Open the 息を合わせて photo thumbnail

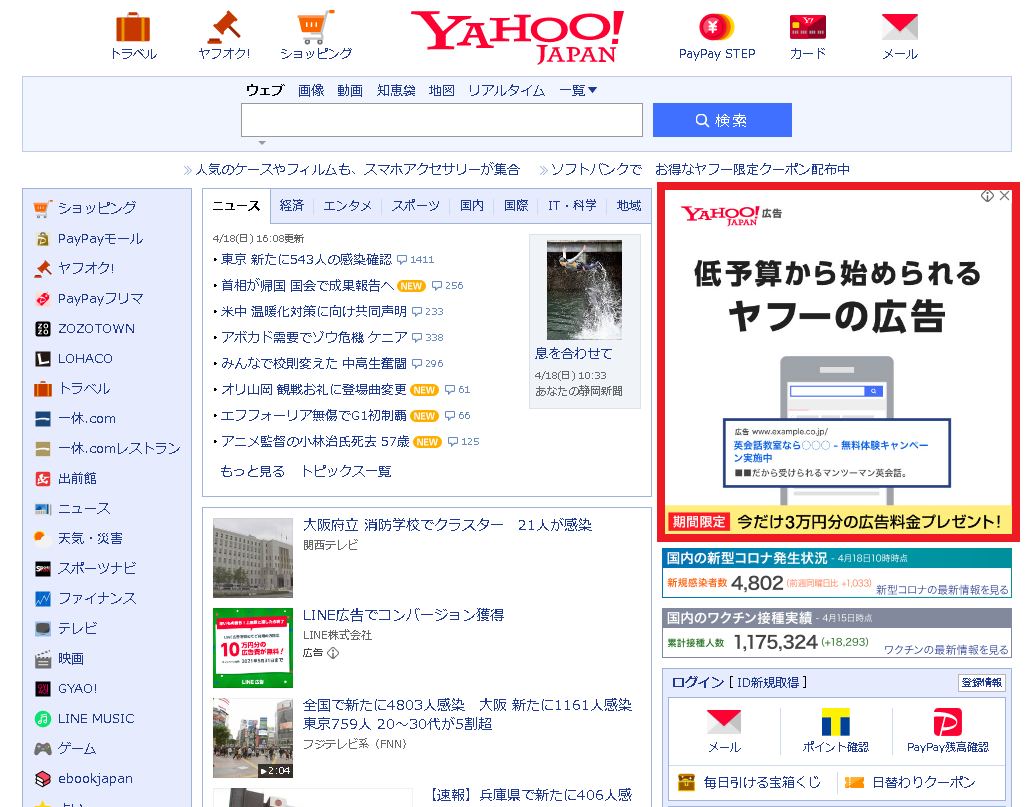tap(584, 289)
